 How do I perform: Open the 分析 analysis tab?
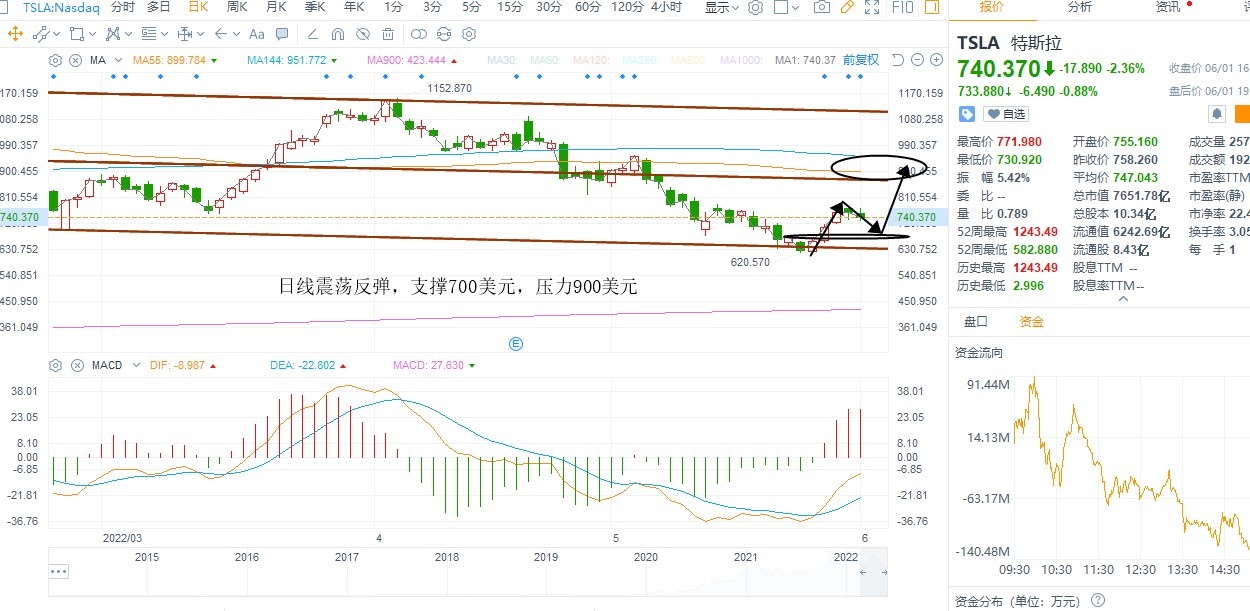coord(1080,6)
